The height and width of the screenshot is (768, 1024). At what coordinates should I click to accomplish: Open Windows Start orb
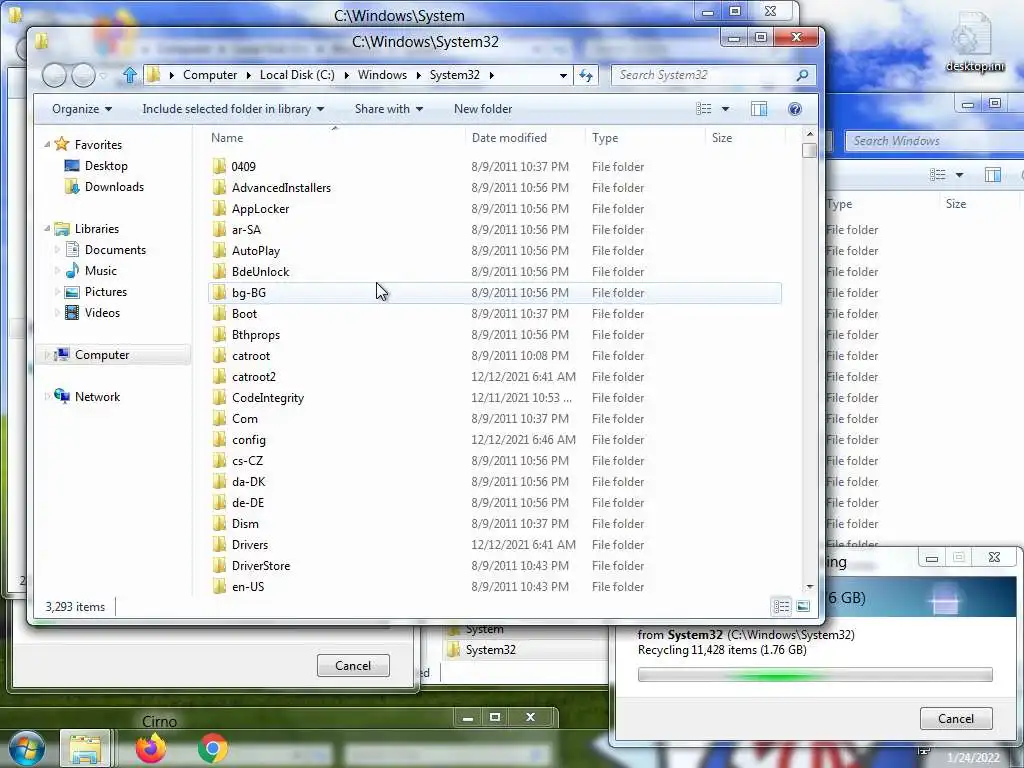[26, 748]
